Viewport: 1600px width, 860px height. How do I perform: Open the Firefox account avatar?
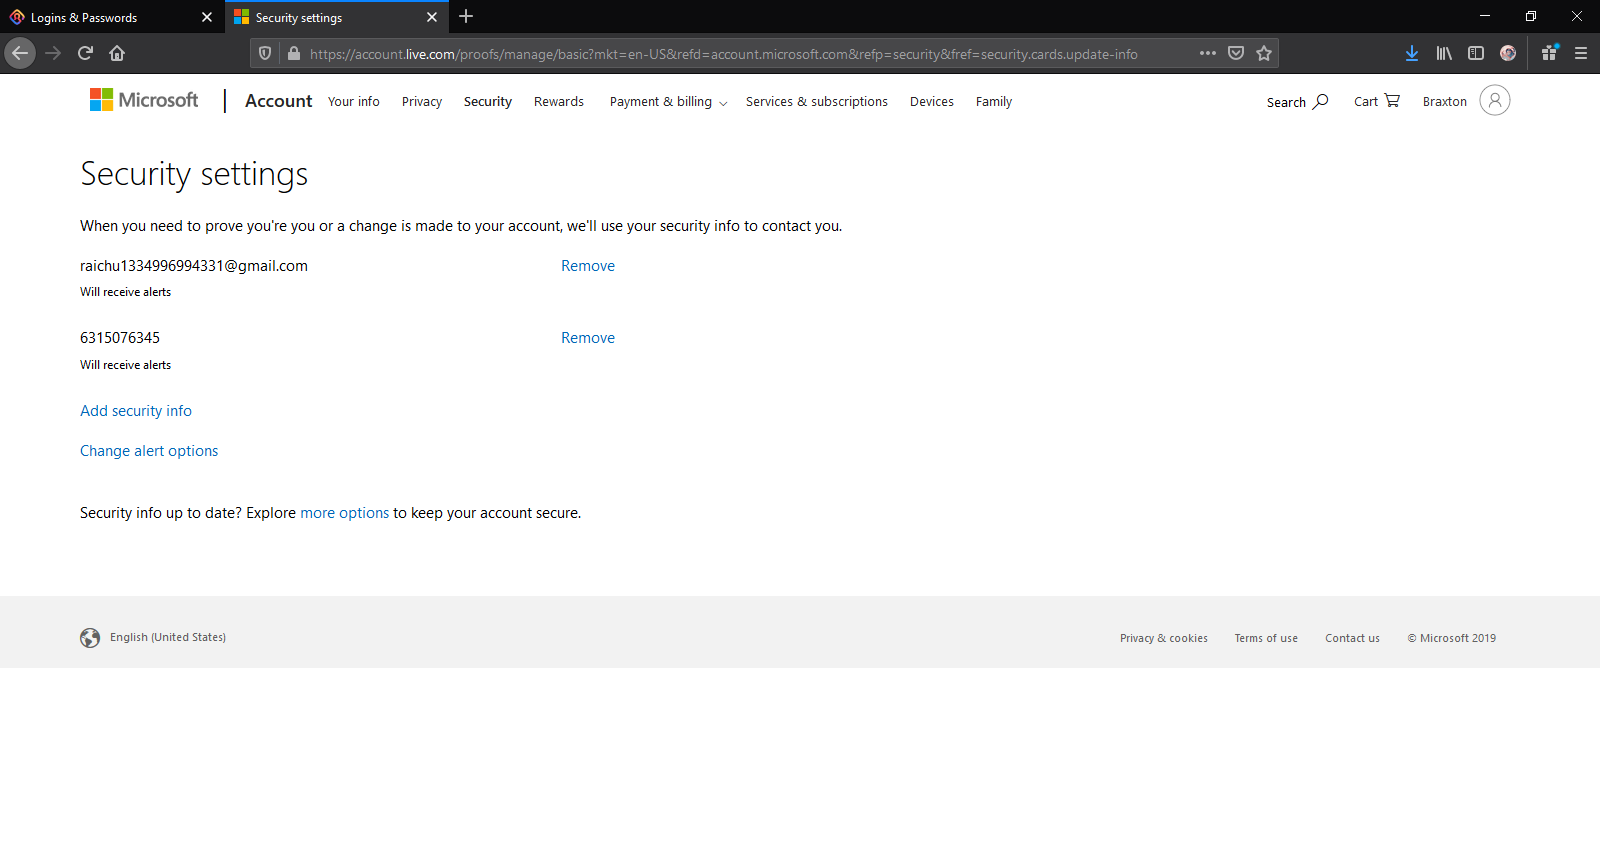click(1508, 53)
